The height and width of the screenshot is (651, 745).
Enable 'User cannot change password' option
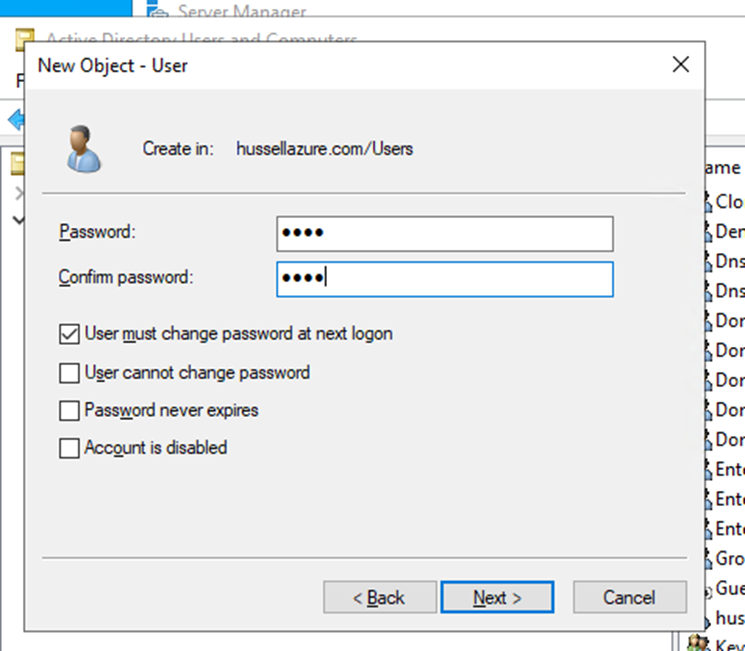pos(69,373)
